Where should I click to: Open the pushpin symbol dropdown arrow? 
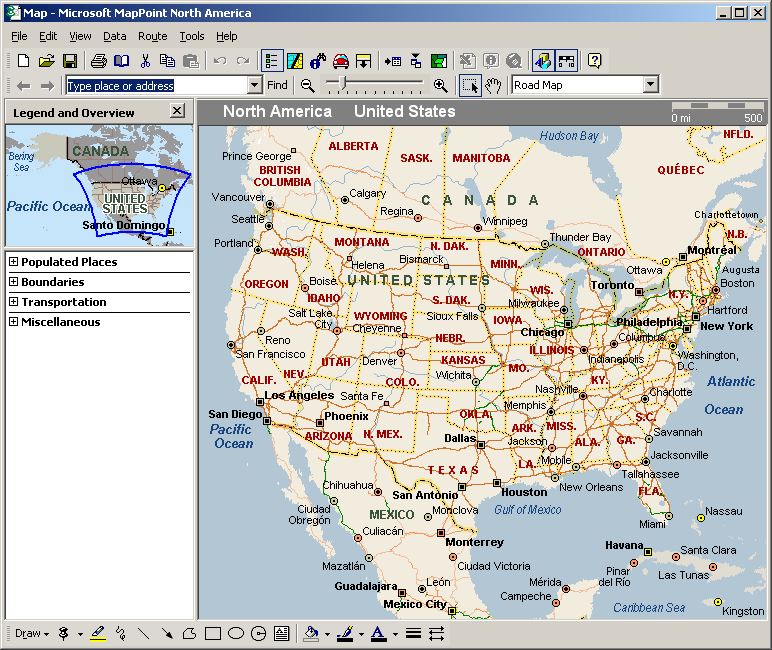pos(80,634)
